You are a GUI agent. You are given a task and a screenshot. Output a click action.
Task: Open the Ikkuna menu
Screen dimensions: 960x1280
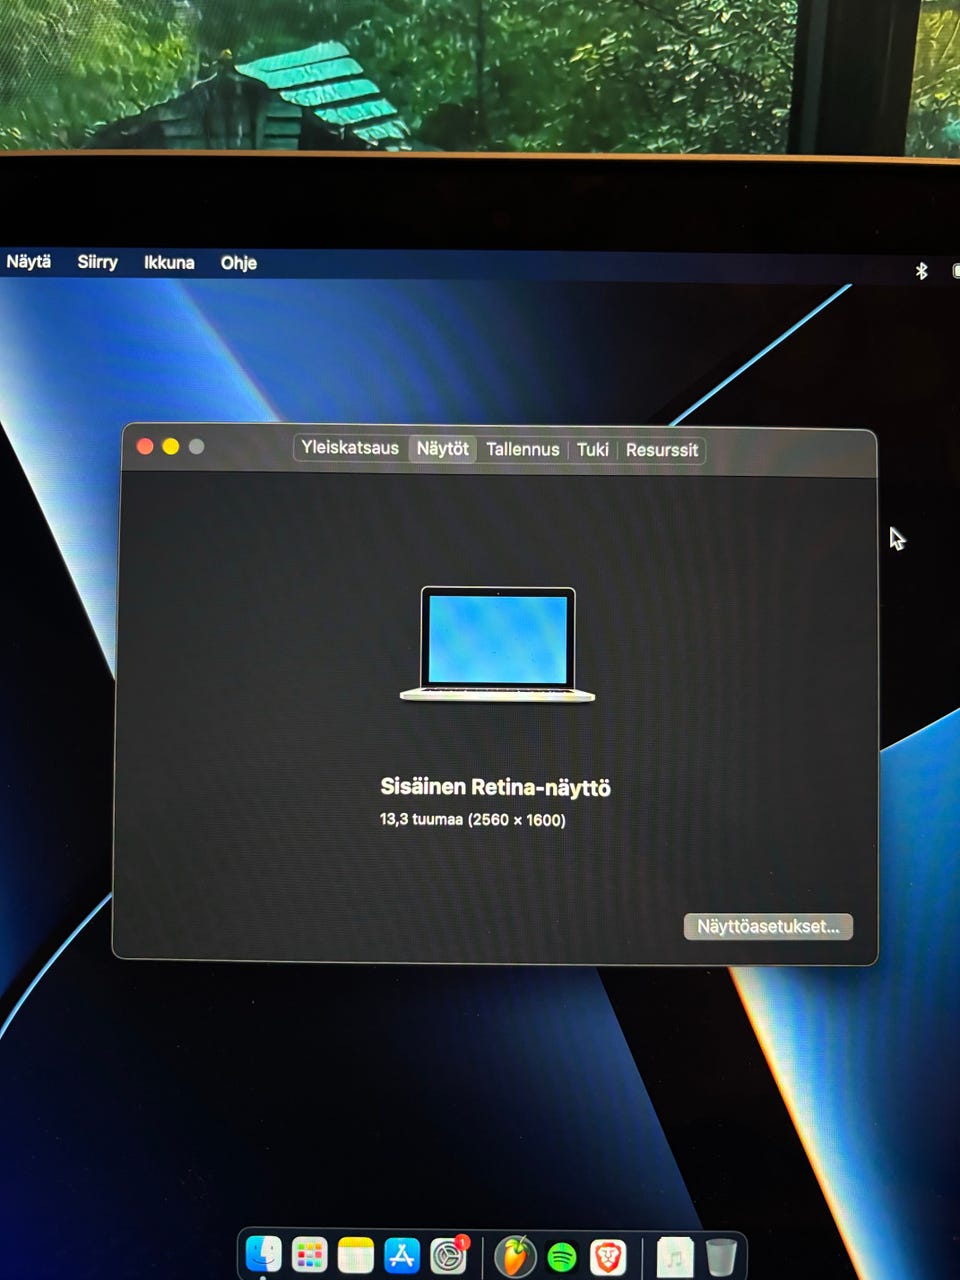coord(169,263)
